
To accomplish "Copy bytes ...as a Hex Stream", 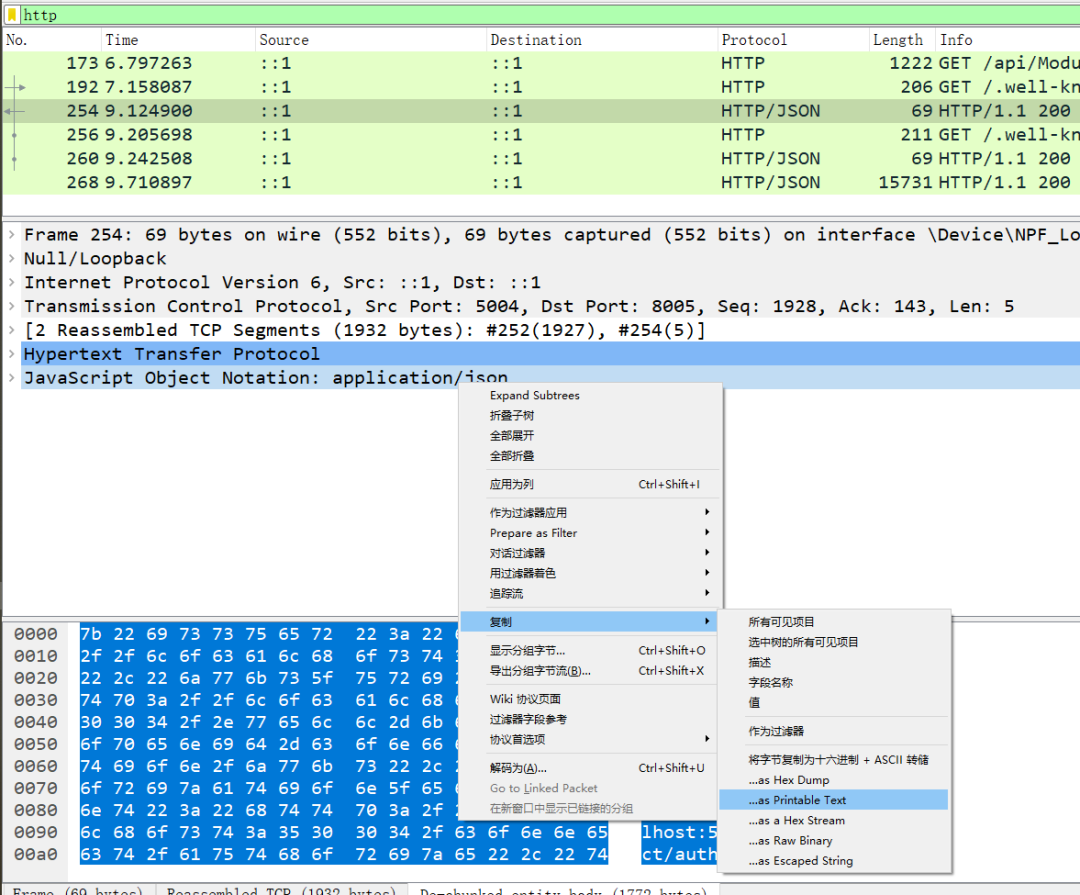I will pyautogui.click(x=834, y=820).
